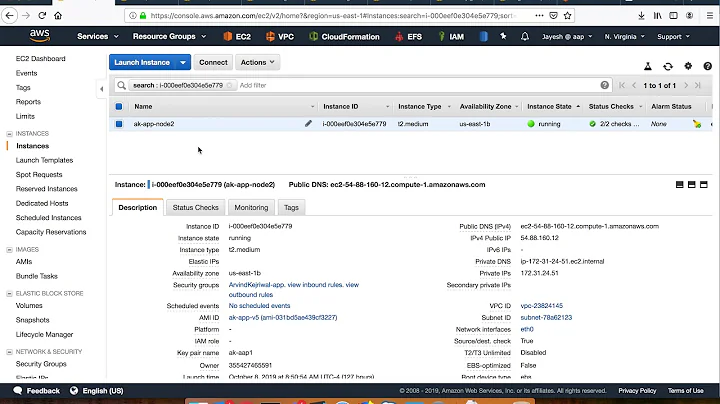Open the EC2 shortcut in the AWS navbar
Image resolution: width=720 pixels, height=404 pixels.
(237, 36)
